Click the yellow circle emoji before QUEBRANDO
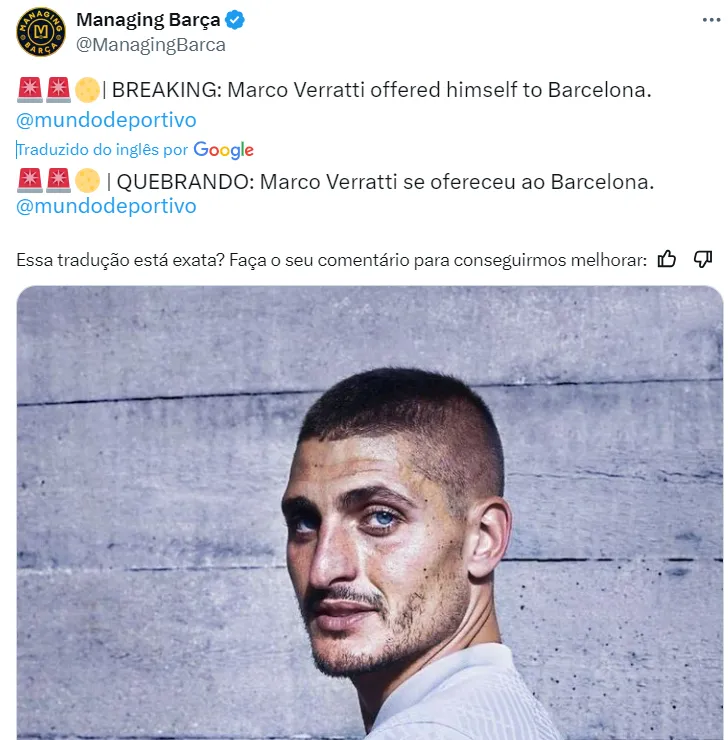The height and width of the screenshot is (740, 728). click(87, 181)
